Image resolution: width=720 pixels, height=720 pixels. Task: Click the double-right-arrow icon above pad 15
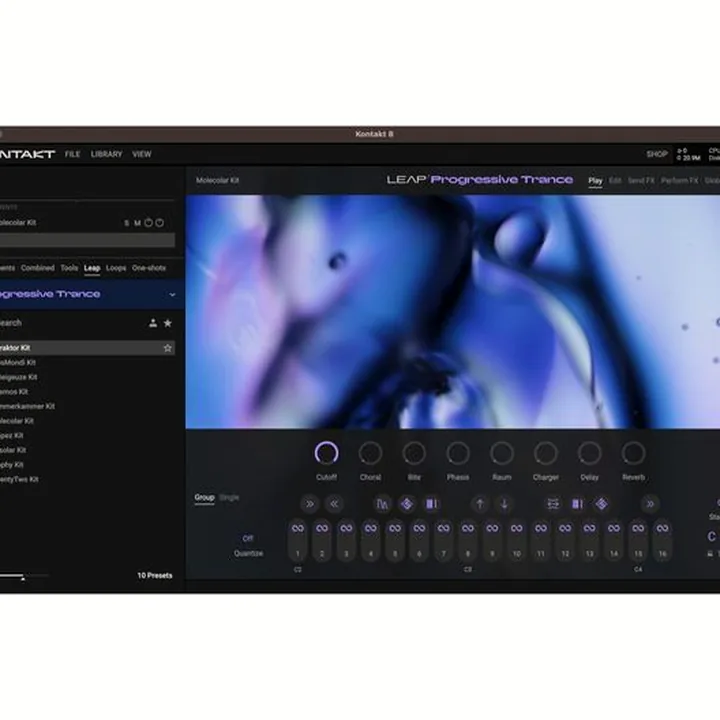coord(650,504)
